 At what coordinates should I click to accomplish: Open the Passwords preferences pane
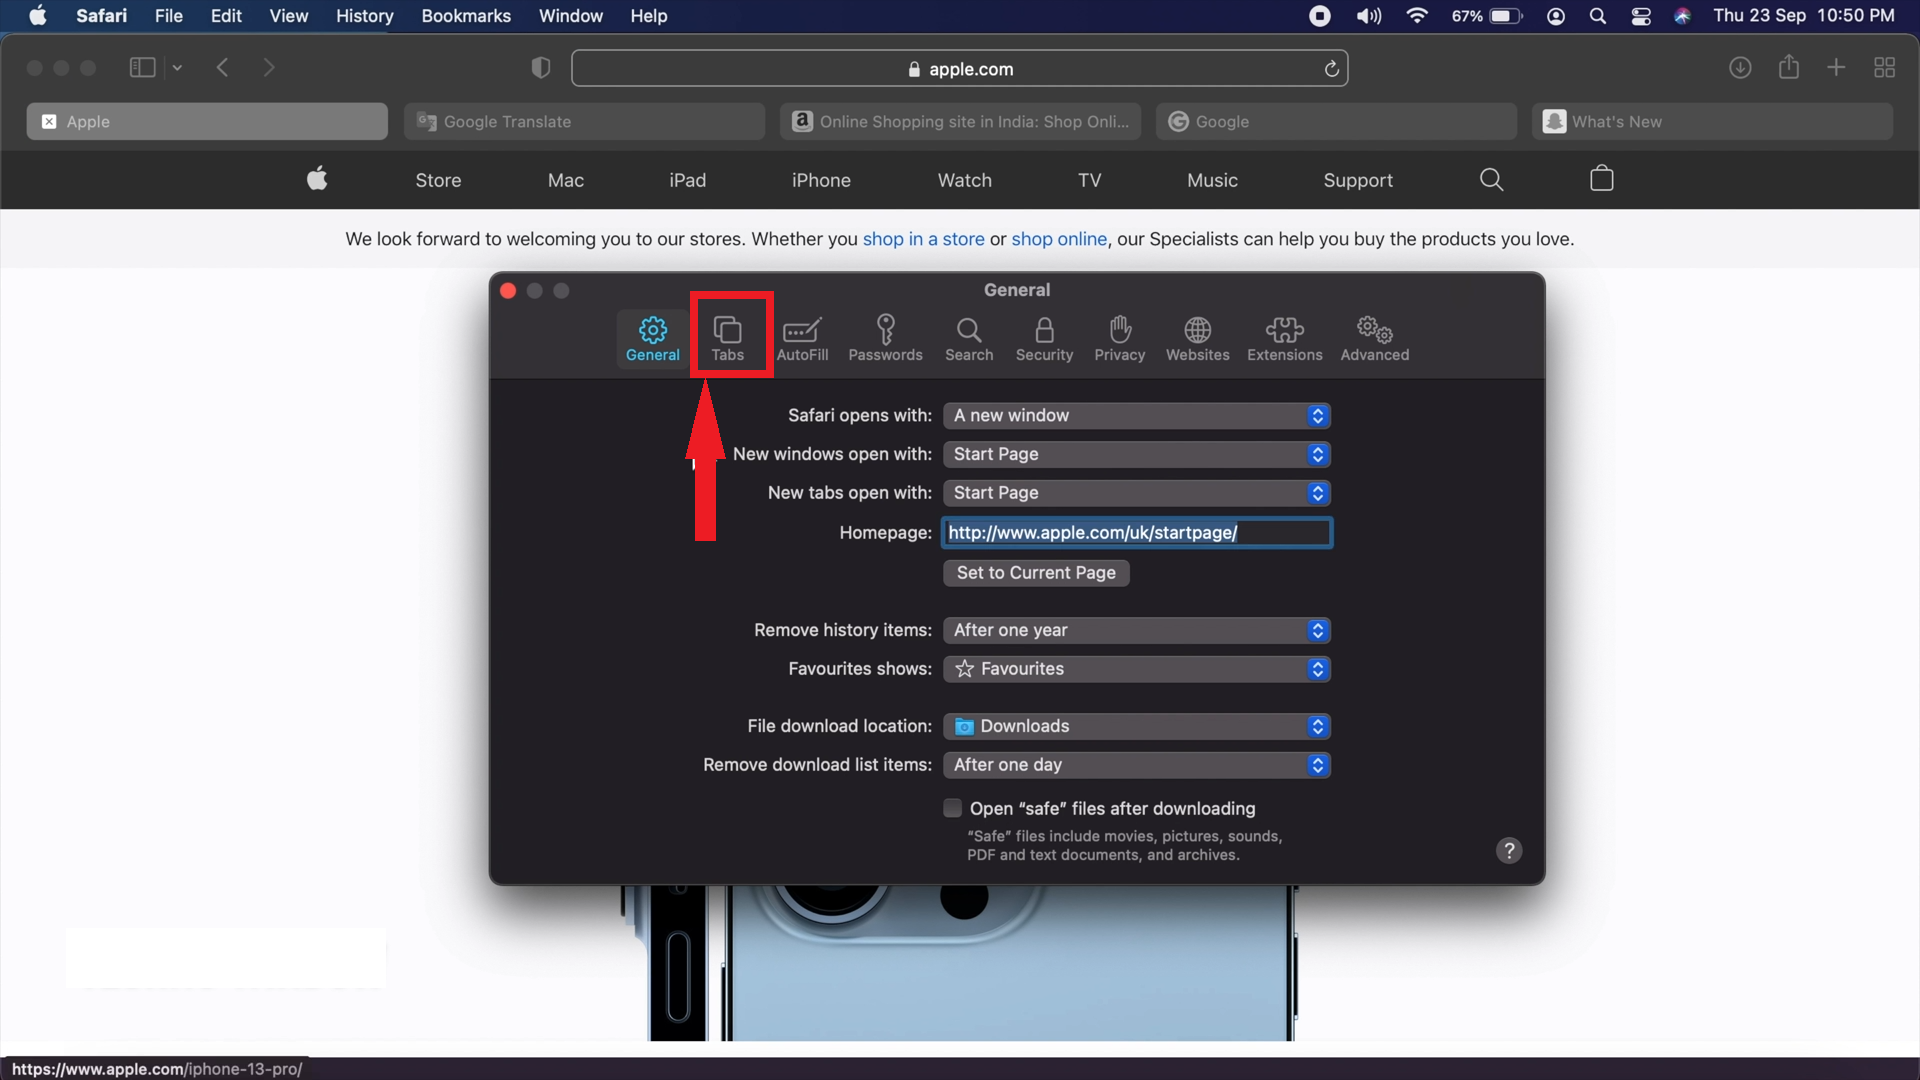tap(886, 338)
